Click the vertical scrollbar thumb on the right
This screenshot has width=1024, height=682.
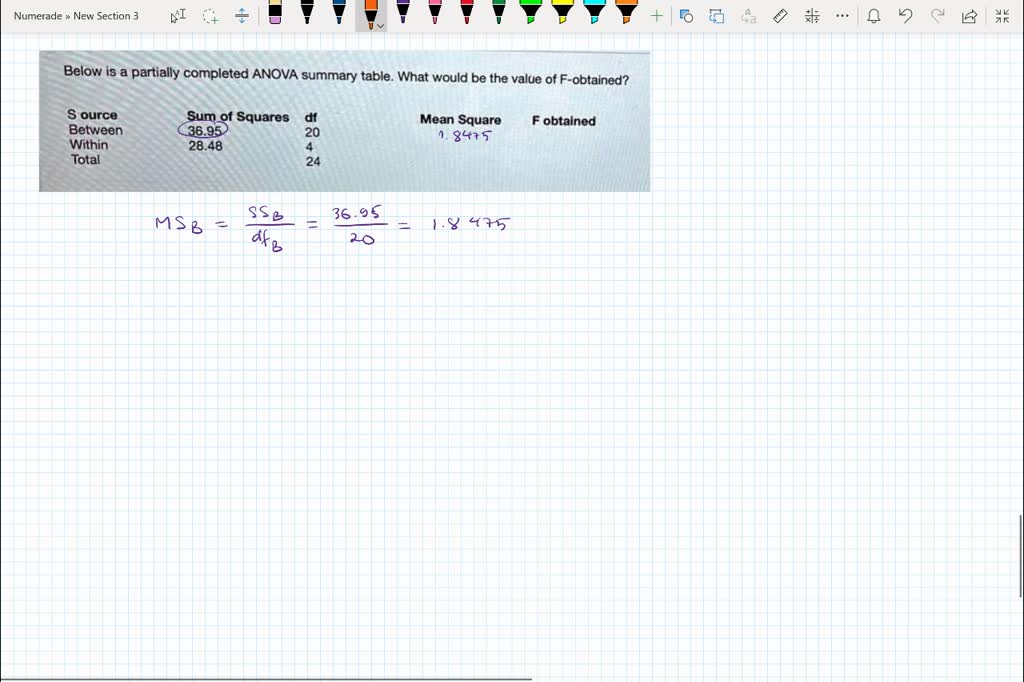coord(1021,555)
